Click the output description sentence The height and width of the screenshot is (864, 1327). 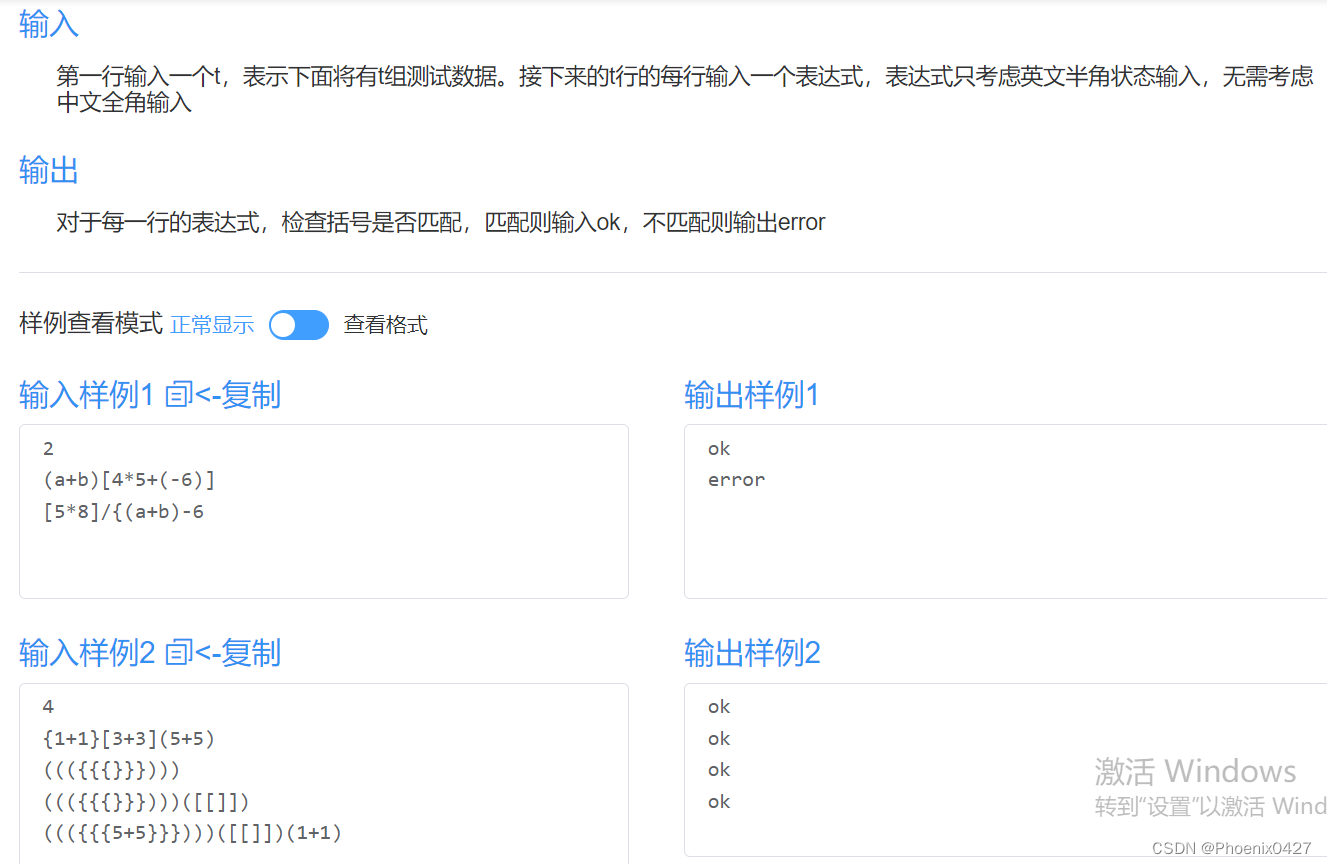pyautogui.click(x=441, y=222)
